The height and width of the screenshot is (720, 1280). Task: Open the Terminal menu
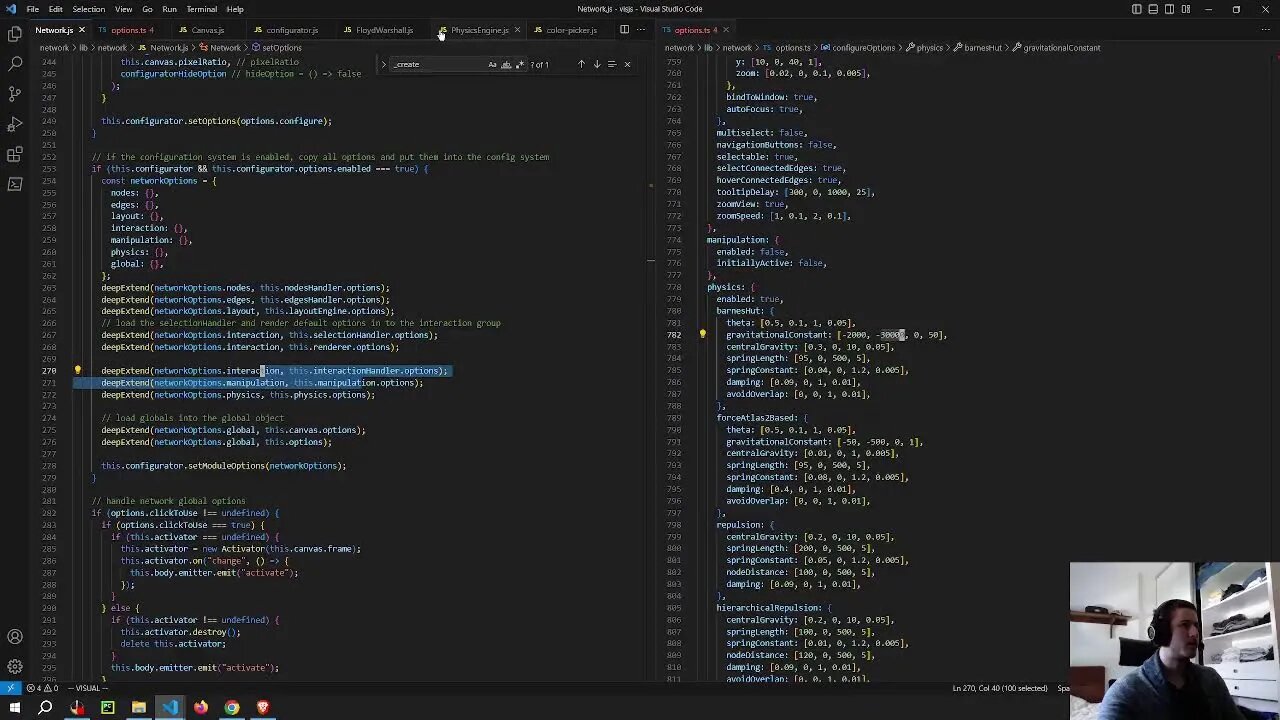point(201,9)
